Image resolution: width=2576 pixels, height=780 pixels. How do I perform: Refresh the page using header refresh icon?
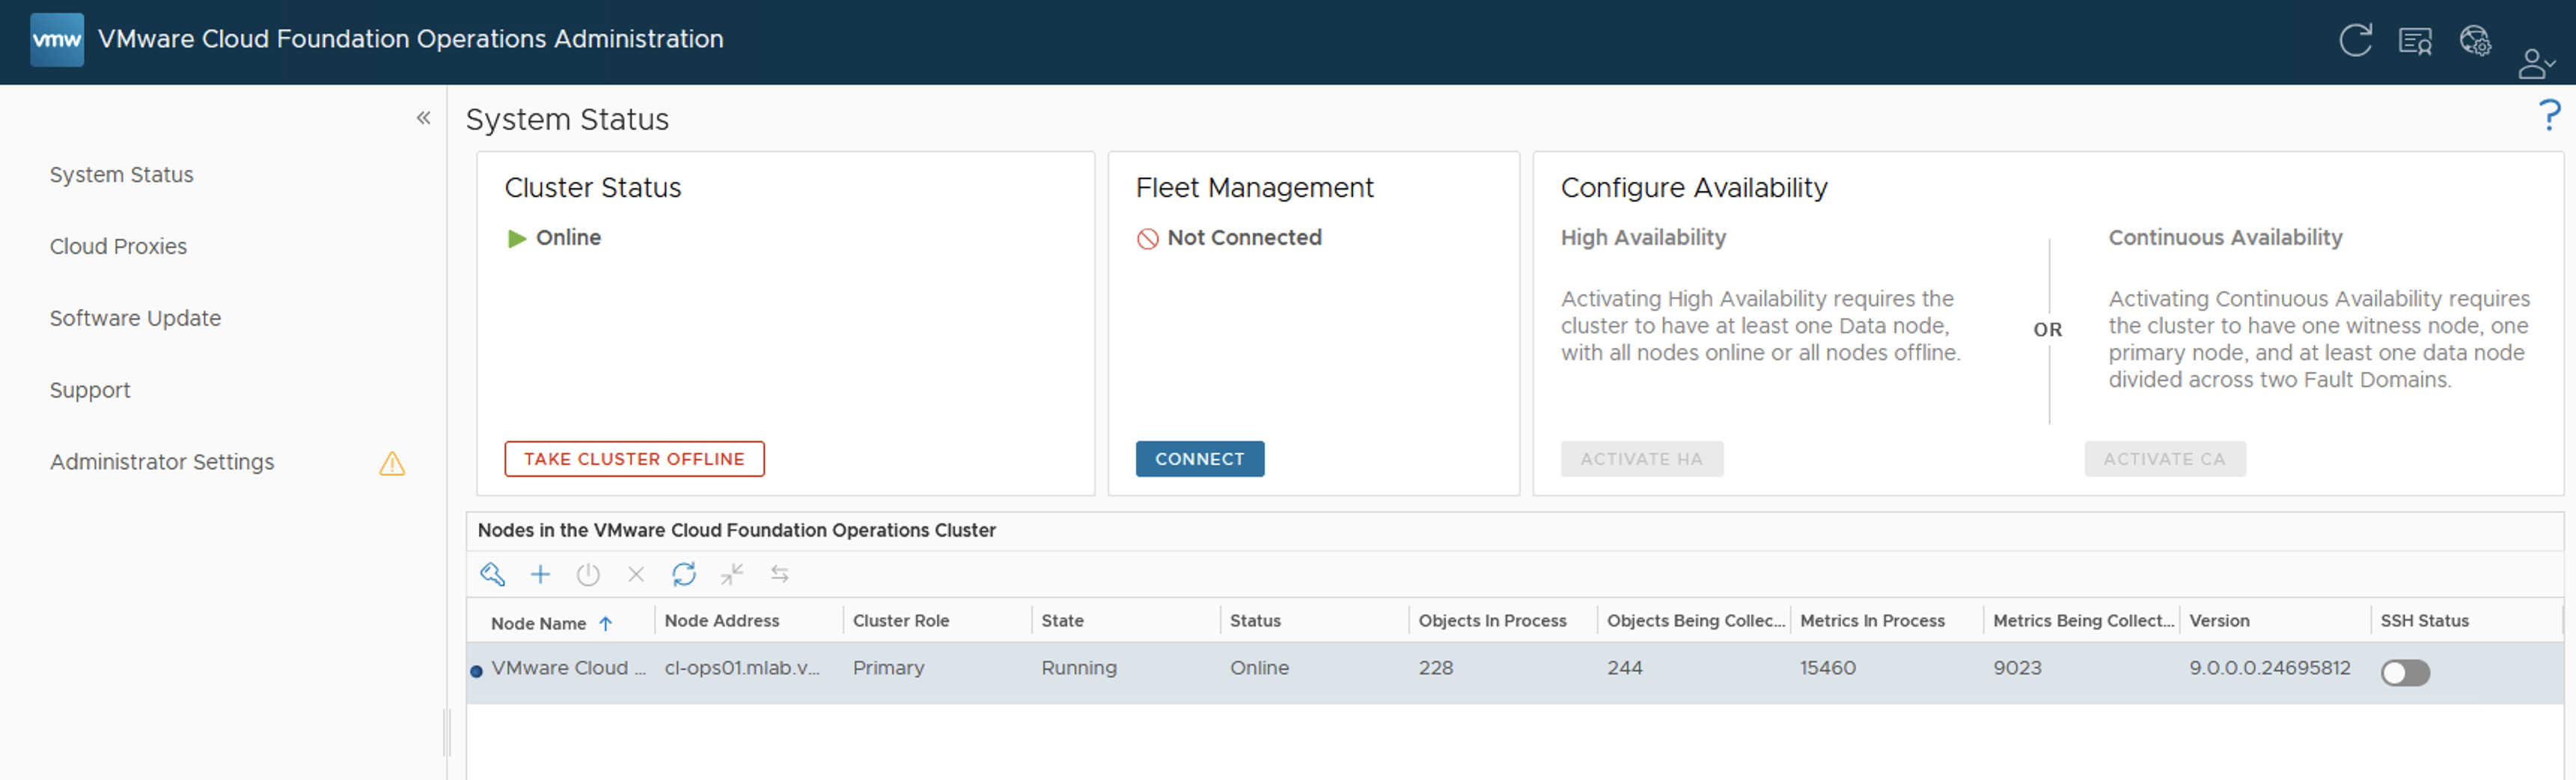2355,40
